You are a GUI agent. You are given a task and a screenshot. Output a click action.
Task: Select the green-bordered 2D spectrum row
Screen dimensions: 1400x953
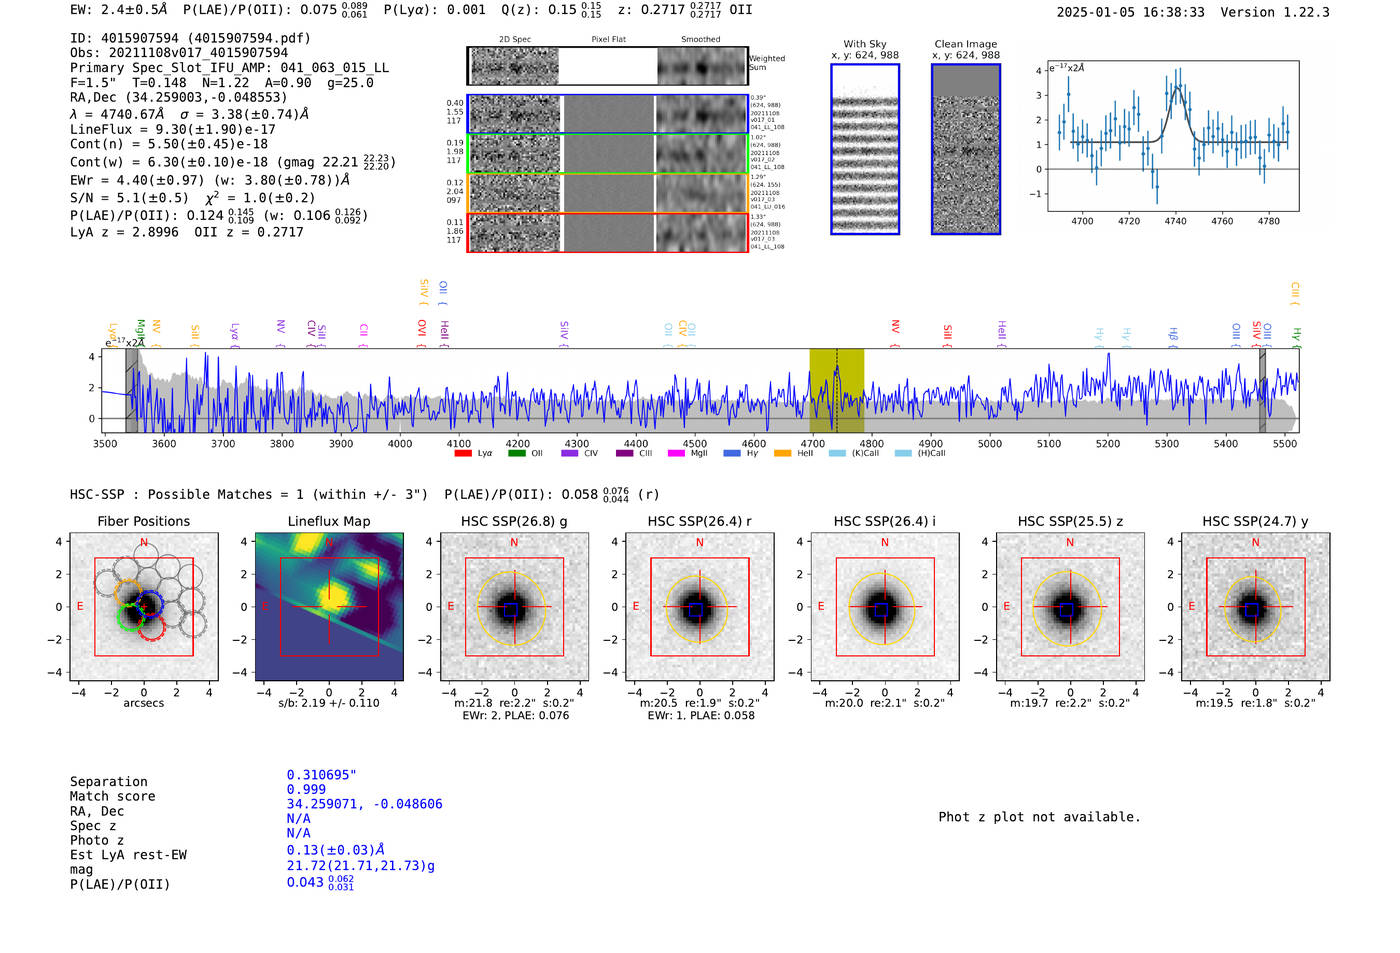(x=608, y=154)
